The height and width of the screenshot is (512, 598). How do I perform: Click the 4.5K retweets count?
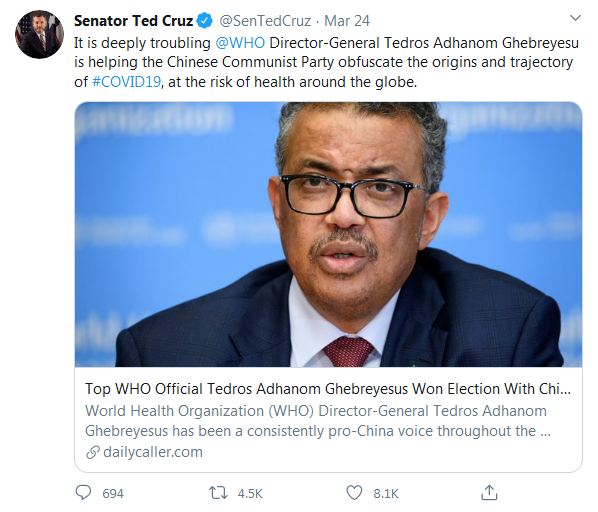(x=250, y=494)
